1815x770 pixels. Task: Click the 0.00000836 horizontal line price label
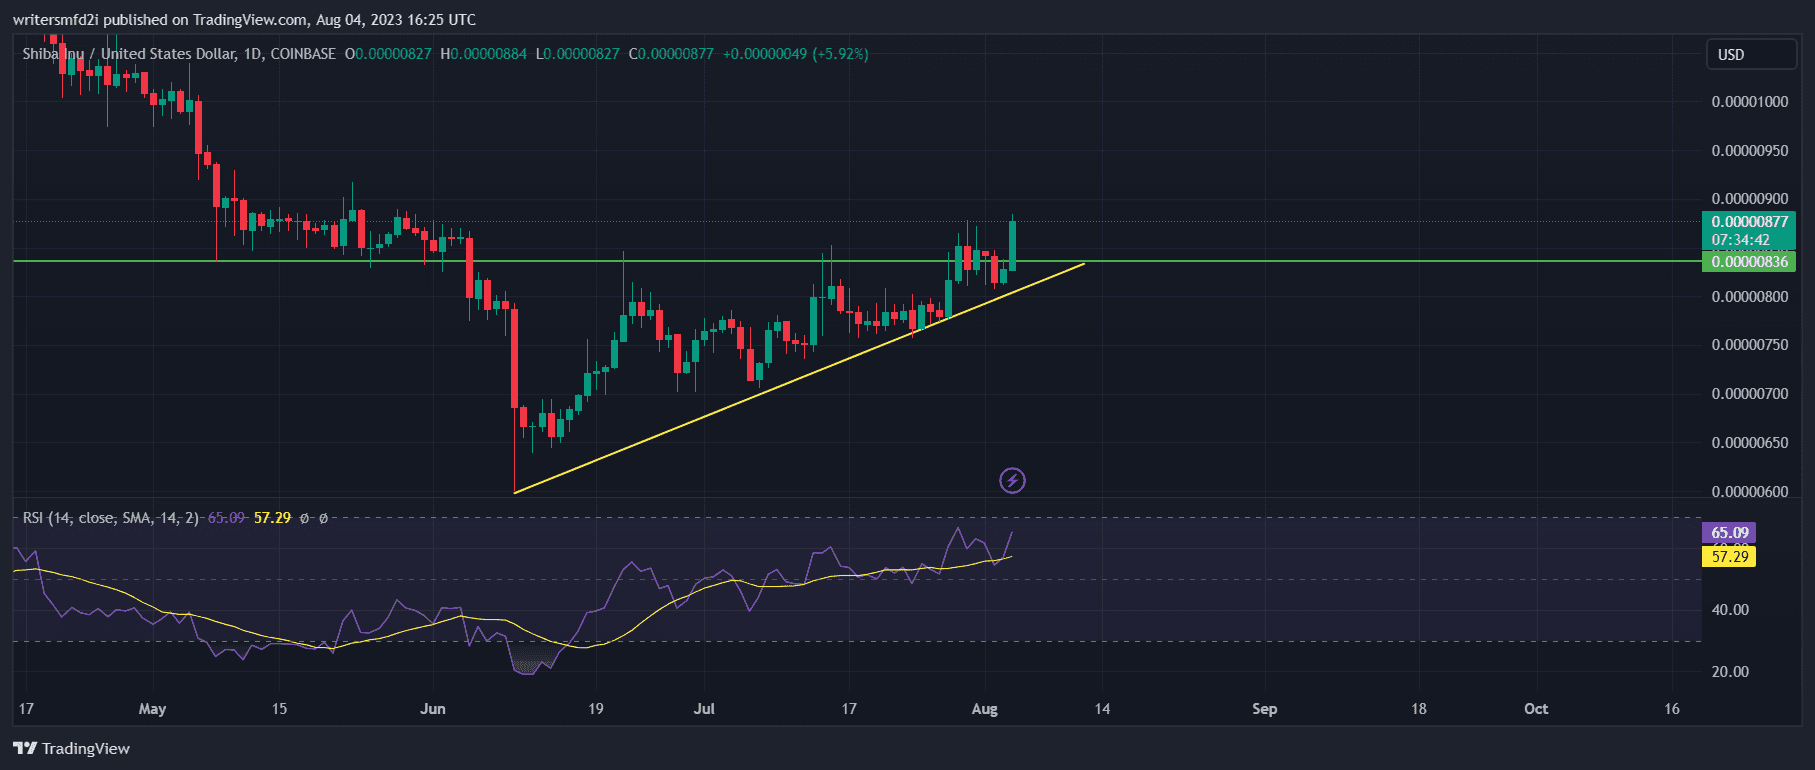tap(1749, 262)
